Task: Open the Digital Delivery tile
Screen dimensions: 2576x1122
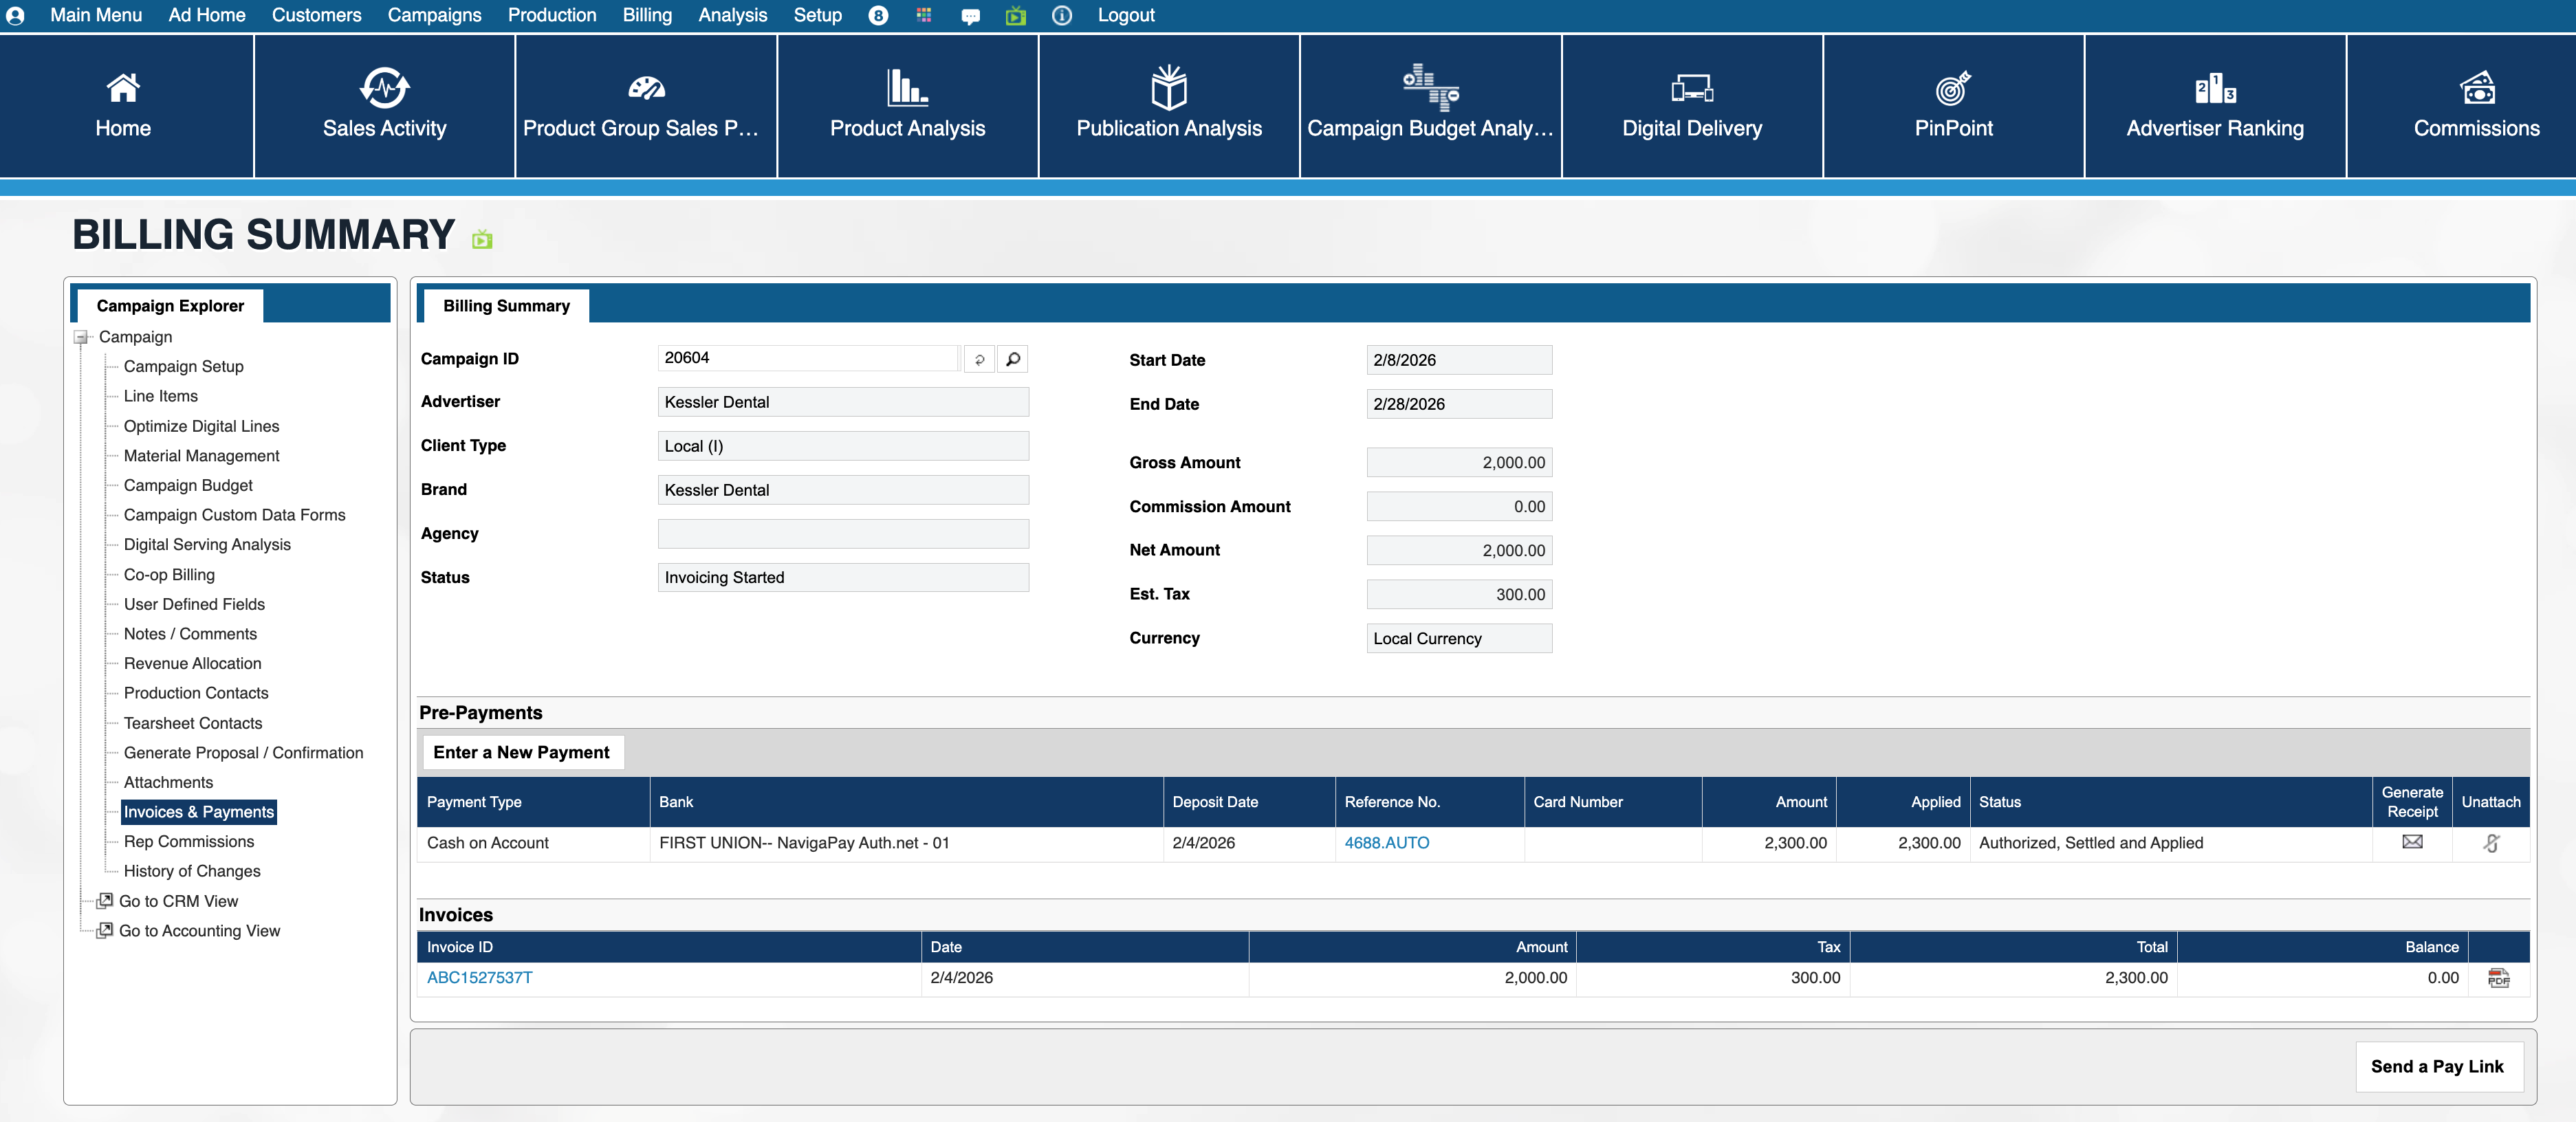Action: [1691, 106]
